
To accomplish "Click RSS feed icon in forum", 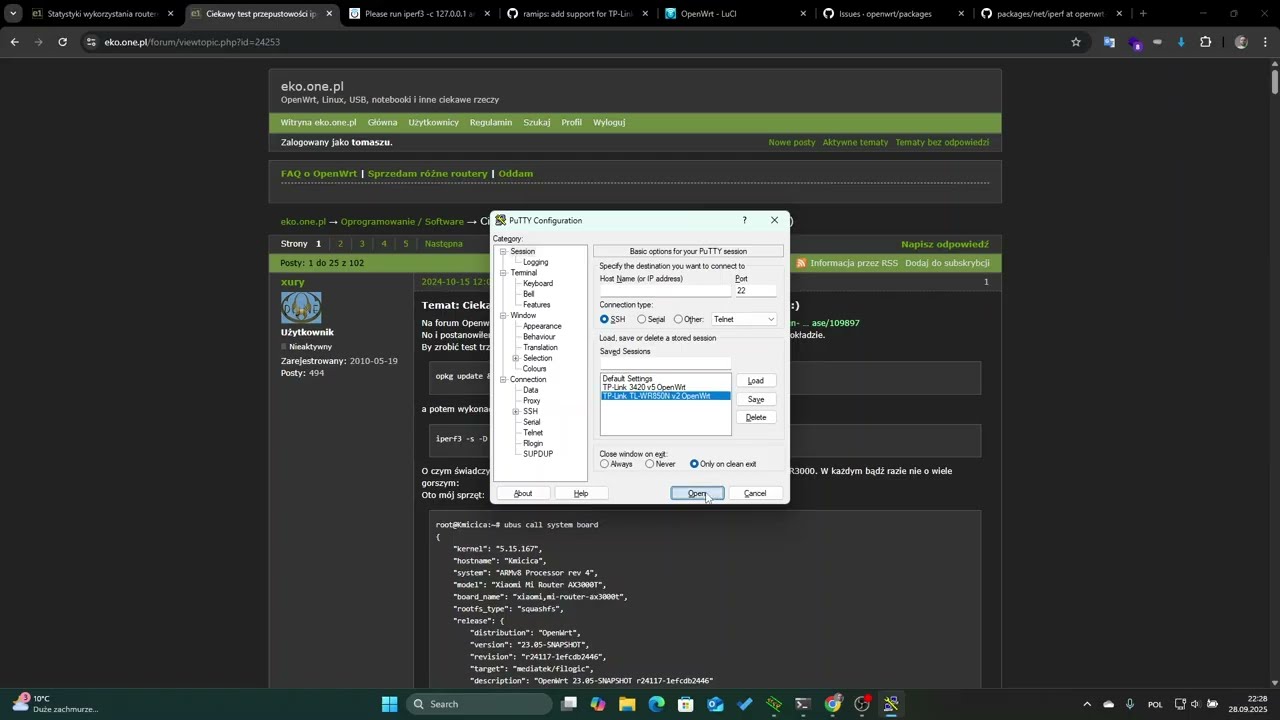I will tap(801, 263).
